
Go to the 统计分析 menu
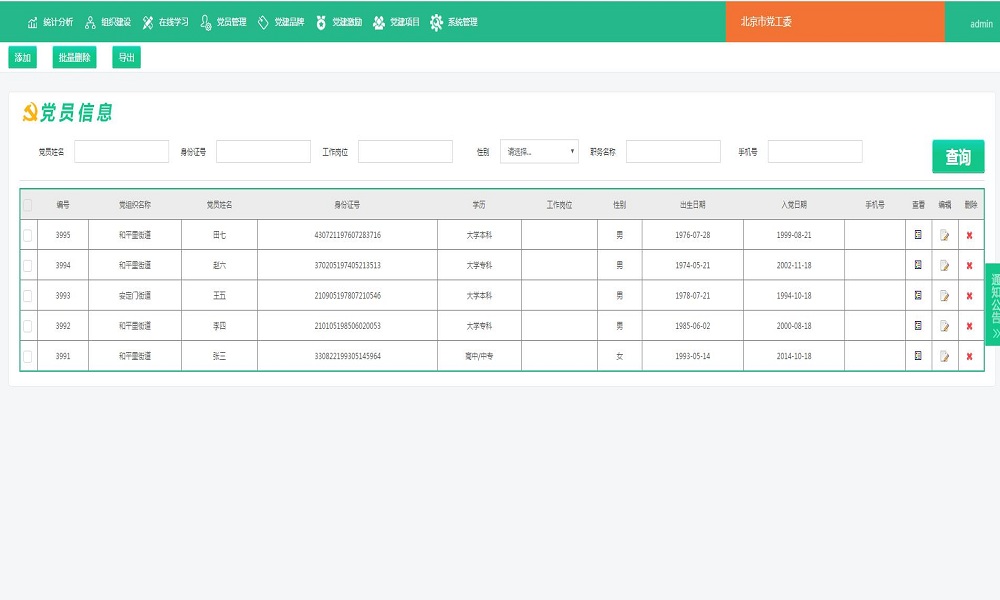[50, 22]
